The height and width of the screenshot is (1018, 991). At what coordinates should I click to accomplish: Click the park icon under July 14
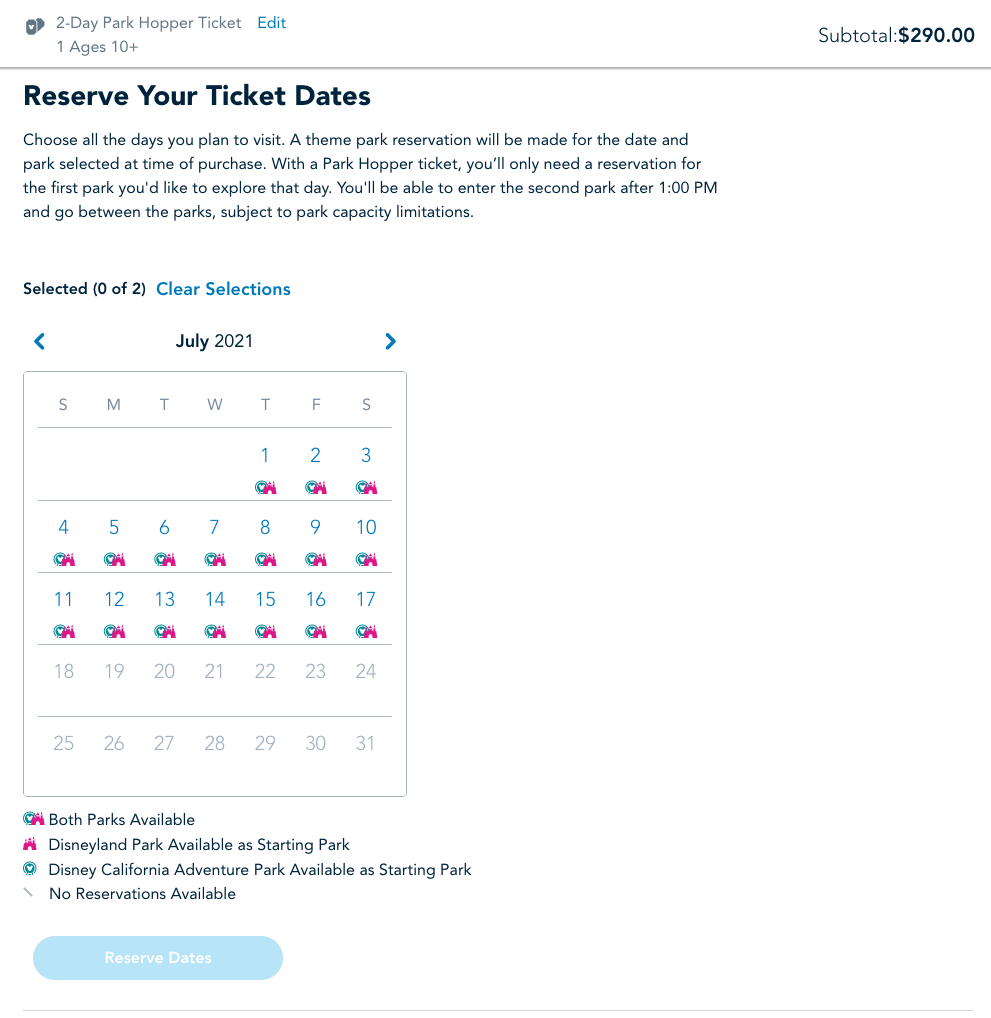point(215,632)
